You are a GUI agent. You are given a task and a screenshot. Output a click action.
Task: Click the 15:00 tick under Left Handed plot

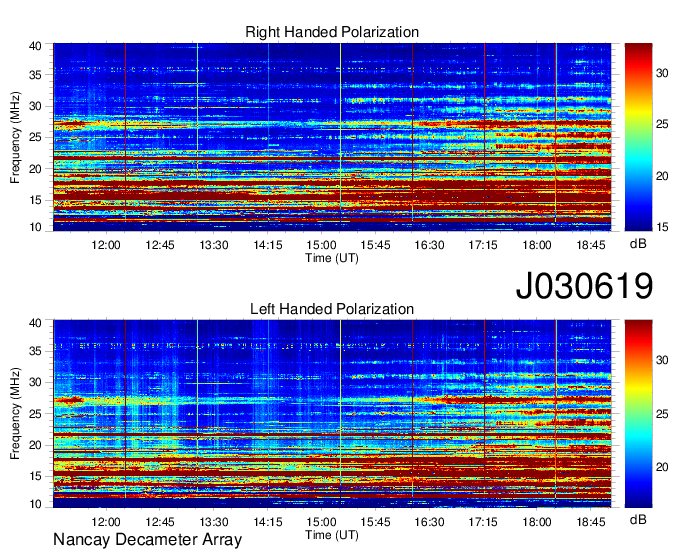pyautogui.click(x=321, y=522)
